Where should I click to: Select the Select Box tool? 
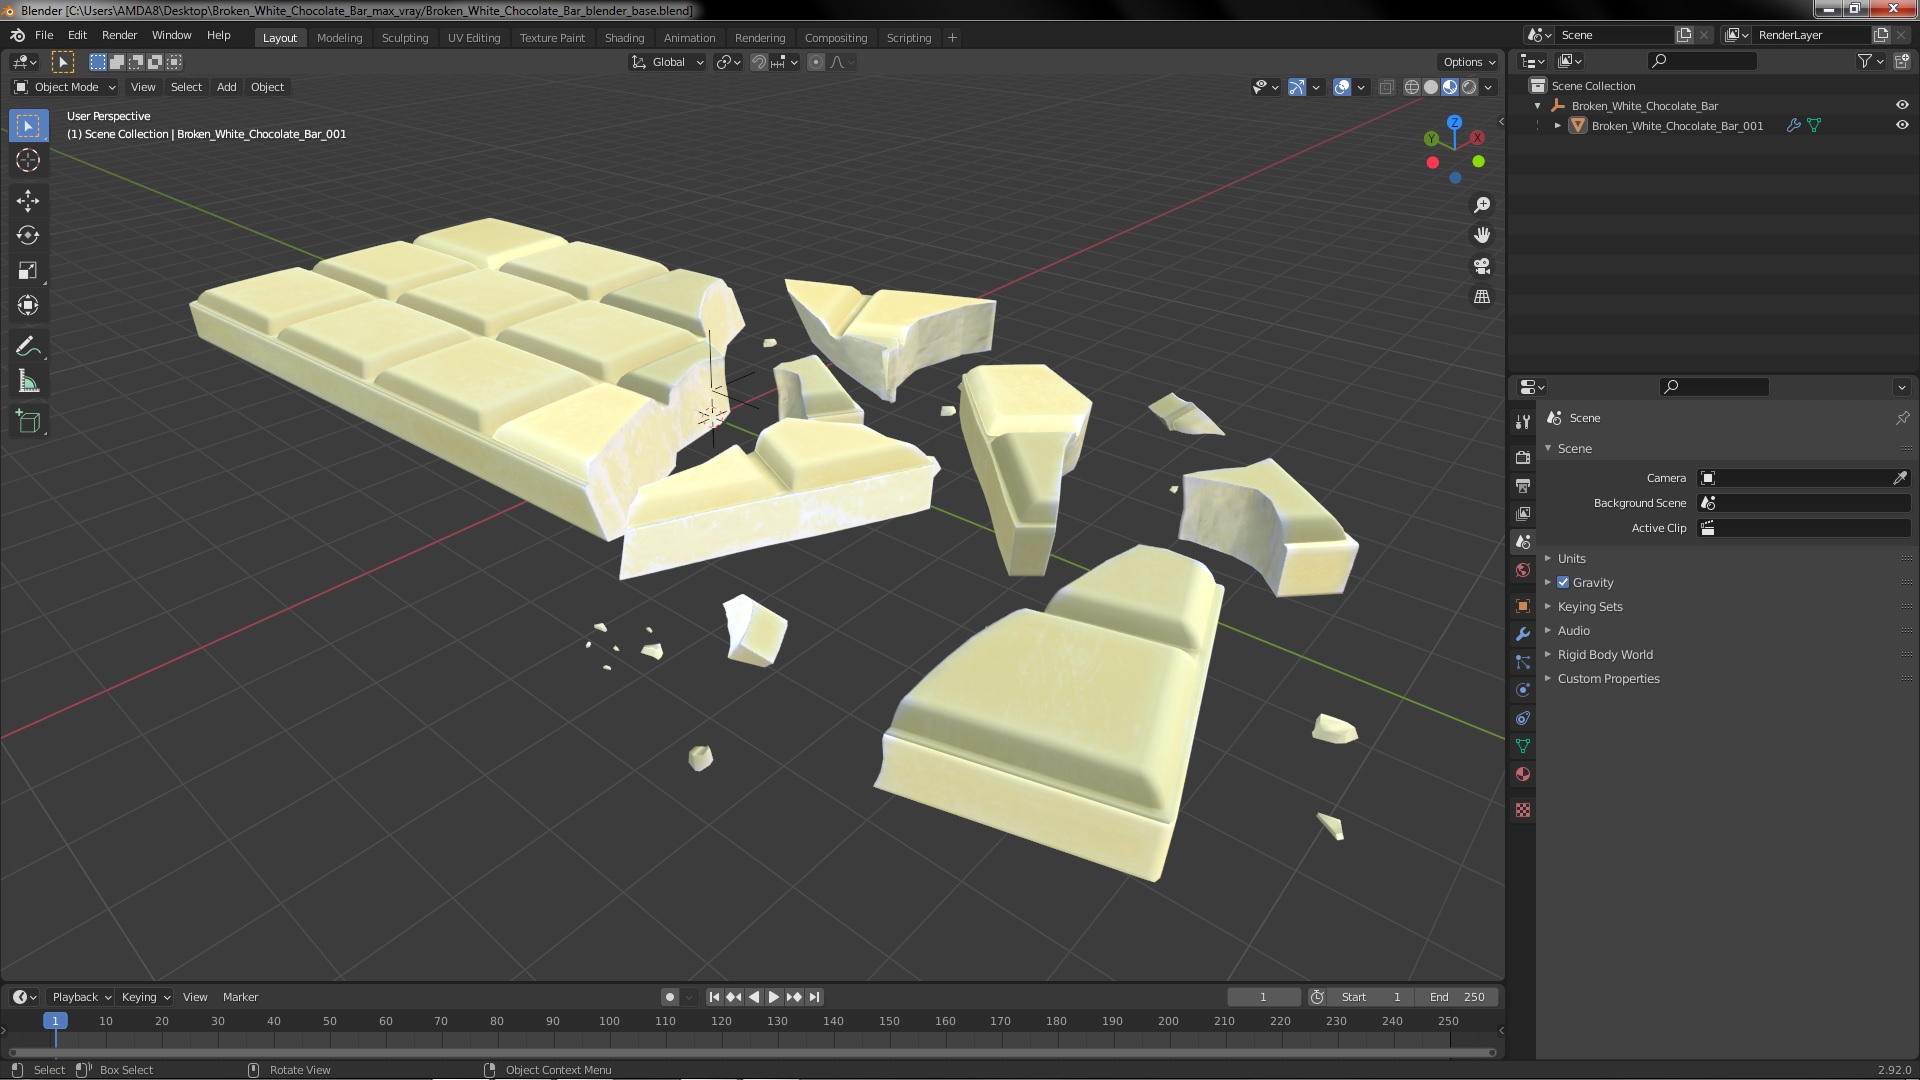(28, 126)
